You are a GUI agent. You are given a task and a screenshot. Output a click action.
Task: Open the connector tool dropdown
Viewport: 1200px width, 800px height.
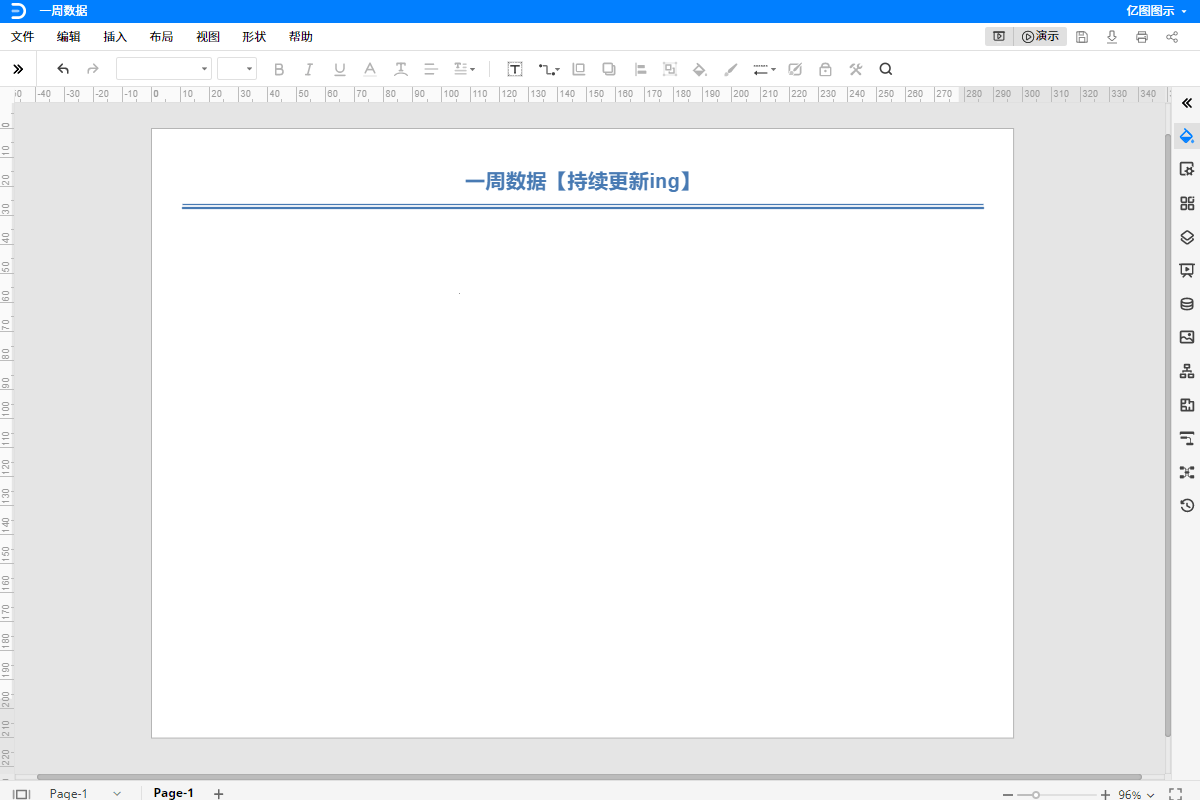548,69
